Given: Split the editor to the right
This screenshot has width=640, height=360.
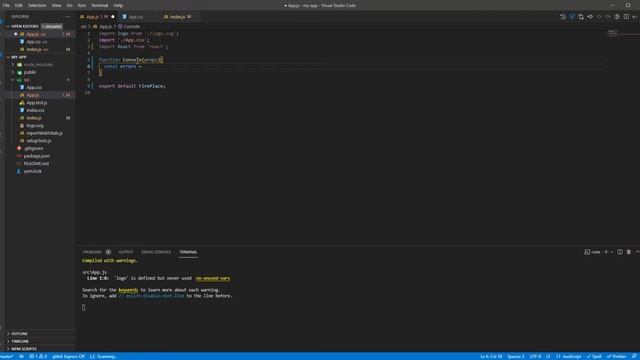Looking at the screenshot, I should pos(626,17).
